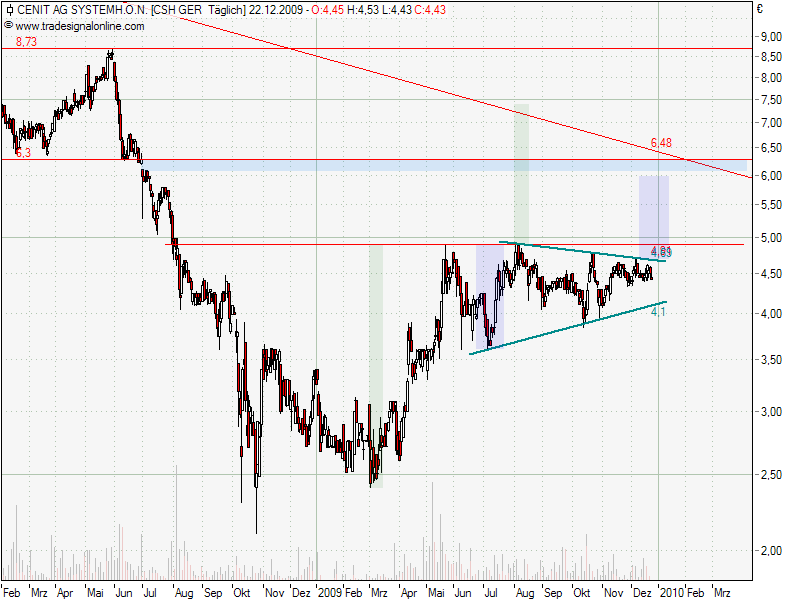
Task: Click the euro currency symbol above price axis
Action: point(760,9)
